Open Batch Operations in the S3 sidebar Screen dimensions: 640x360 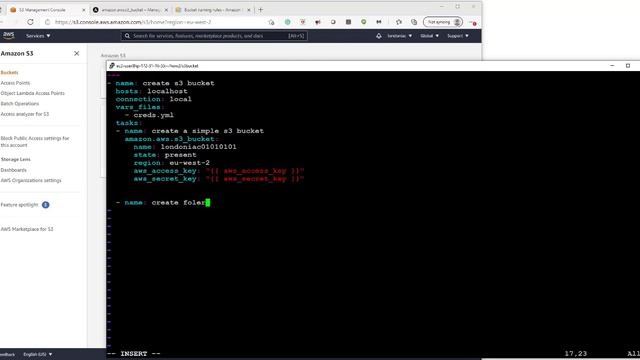point(20,104)
